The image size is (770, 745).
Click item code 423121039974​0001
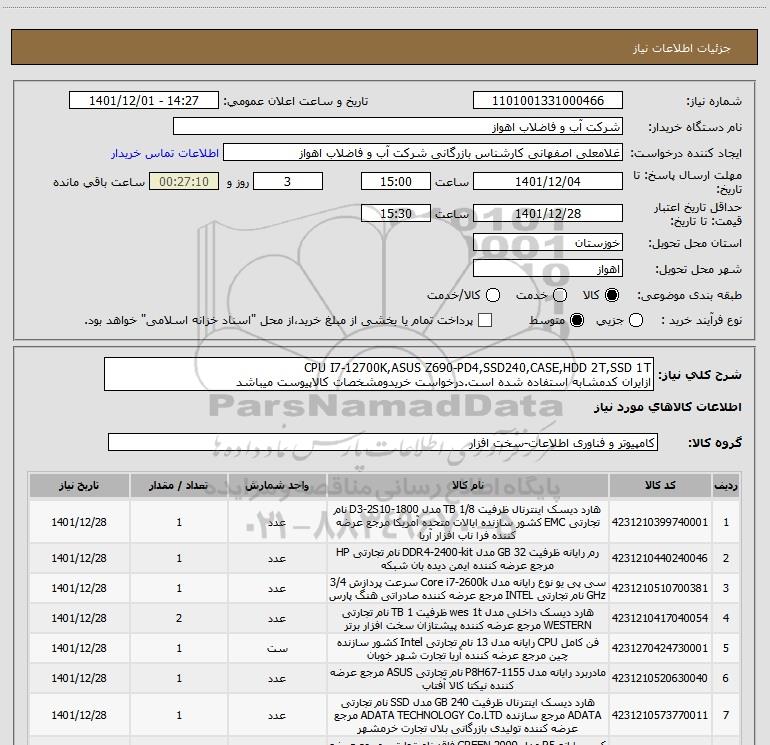(660, 522)
